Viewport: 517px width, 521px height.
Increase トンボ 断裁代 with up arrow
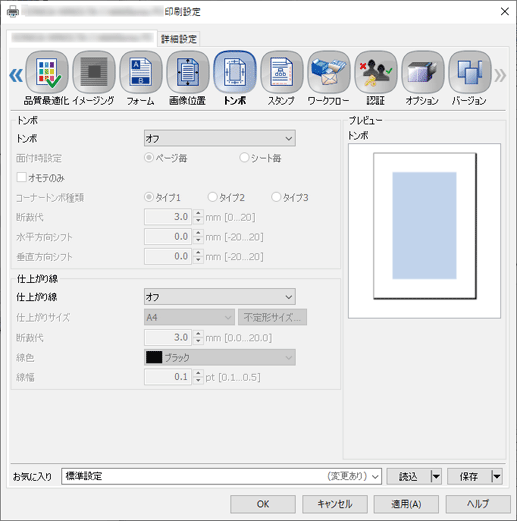pyautogui.click(x=198, y=213)
